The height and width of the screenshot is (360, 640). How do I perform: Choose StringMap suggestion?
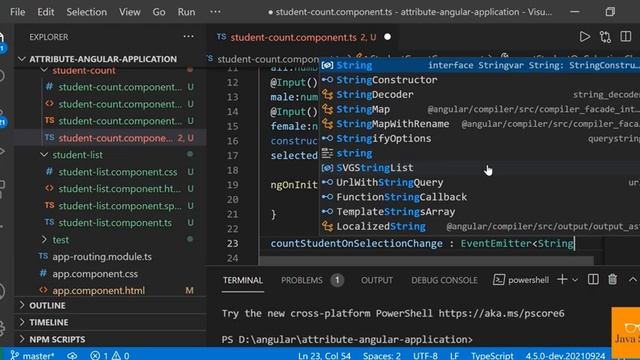[x=479, y=109]
